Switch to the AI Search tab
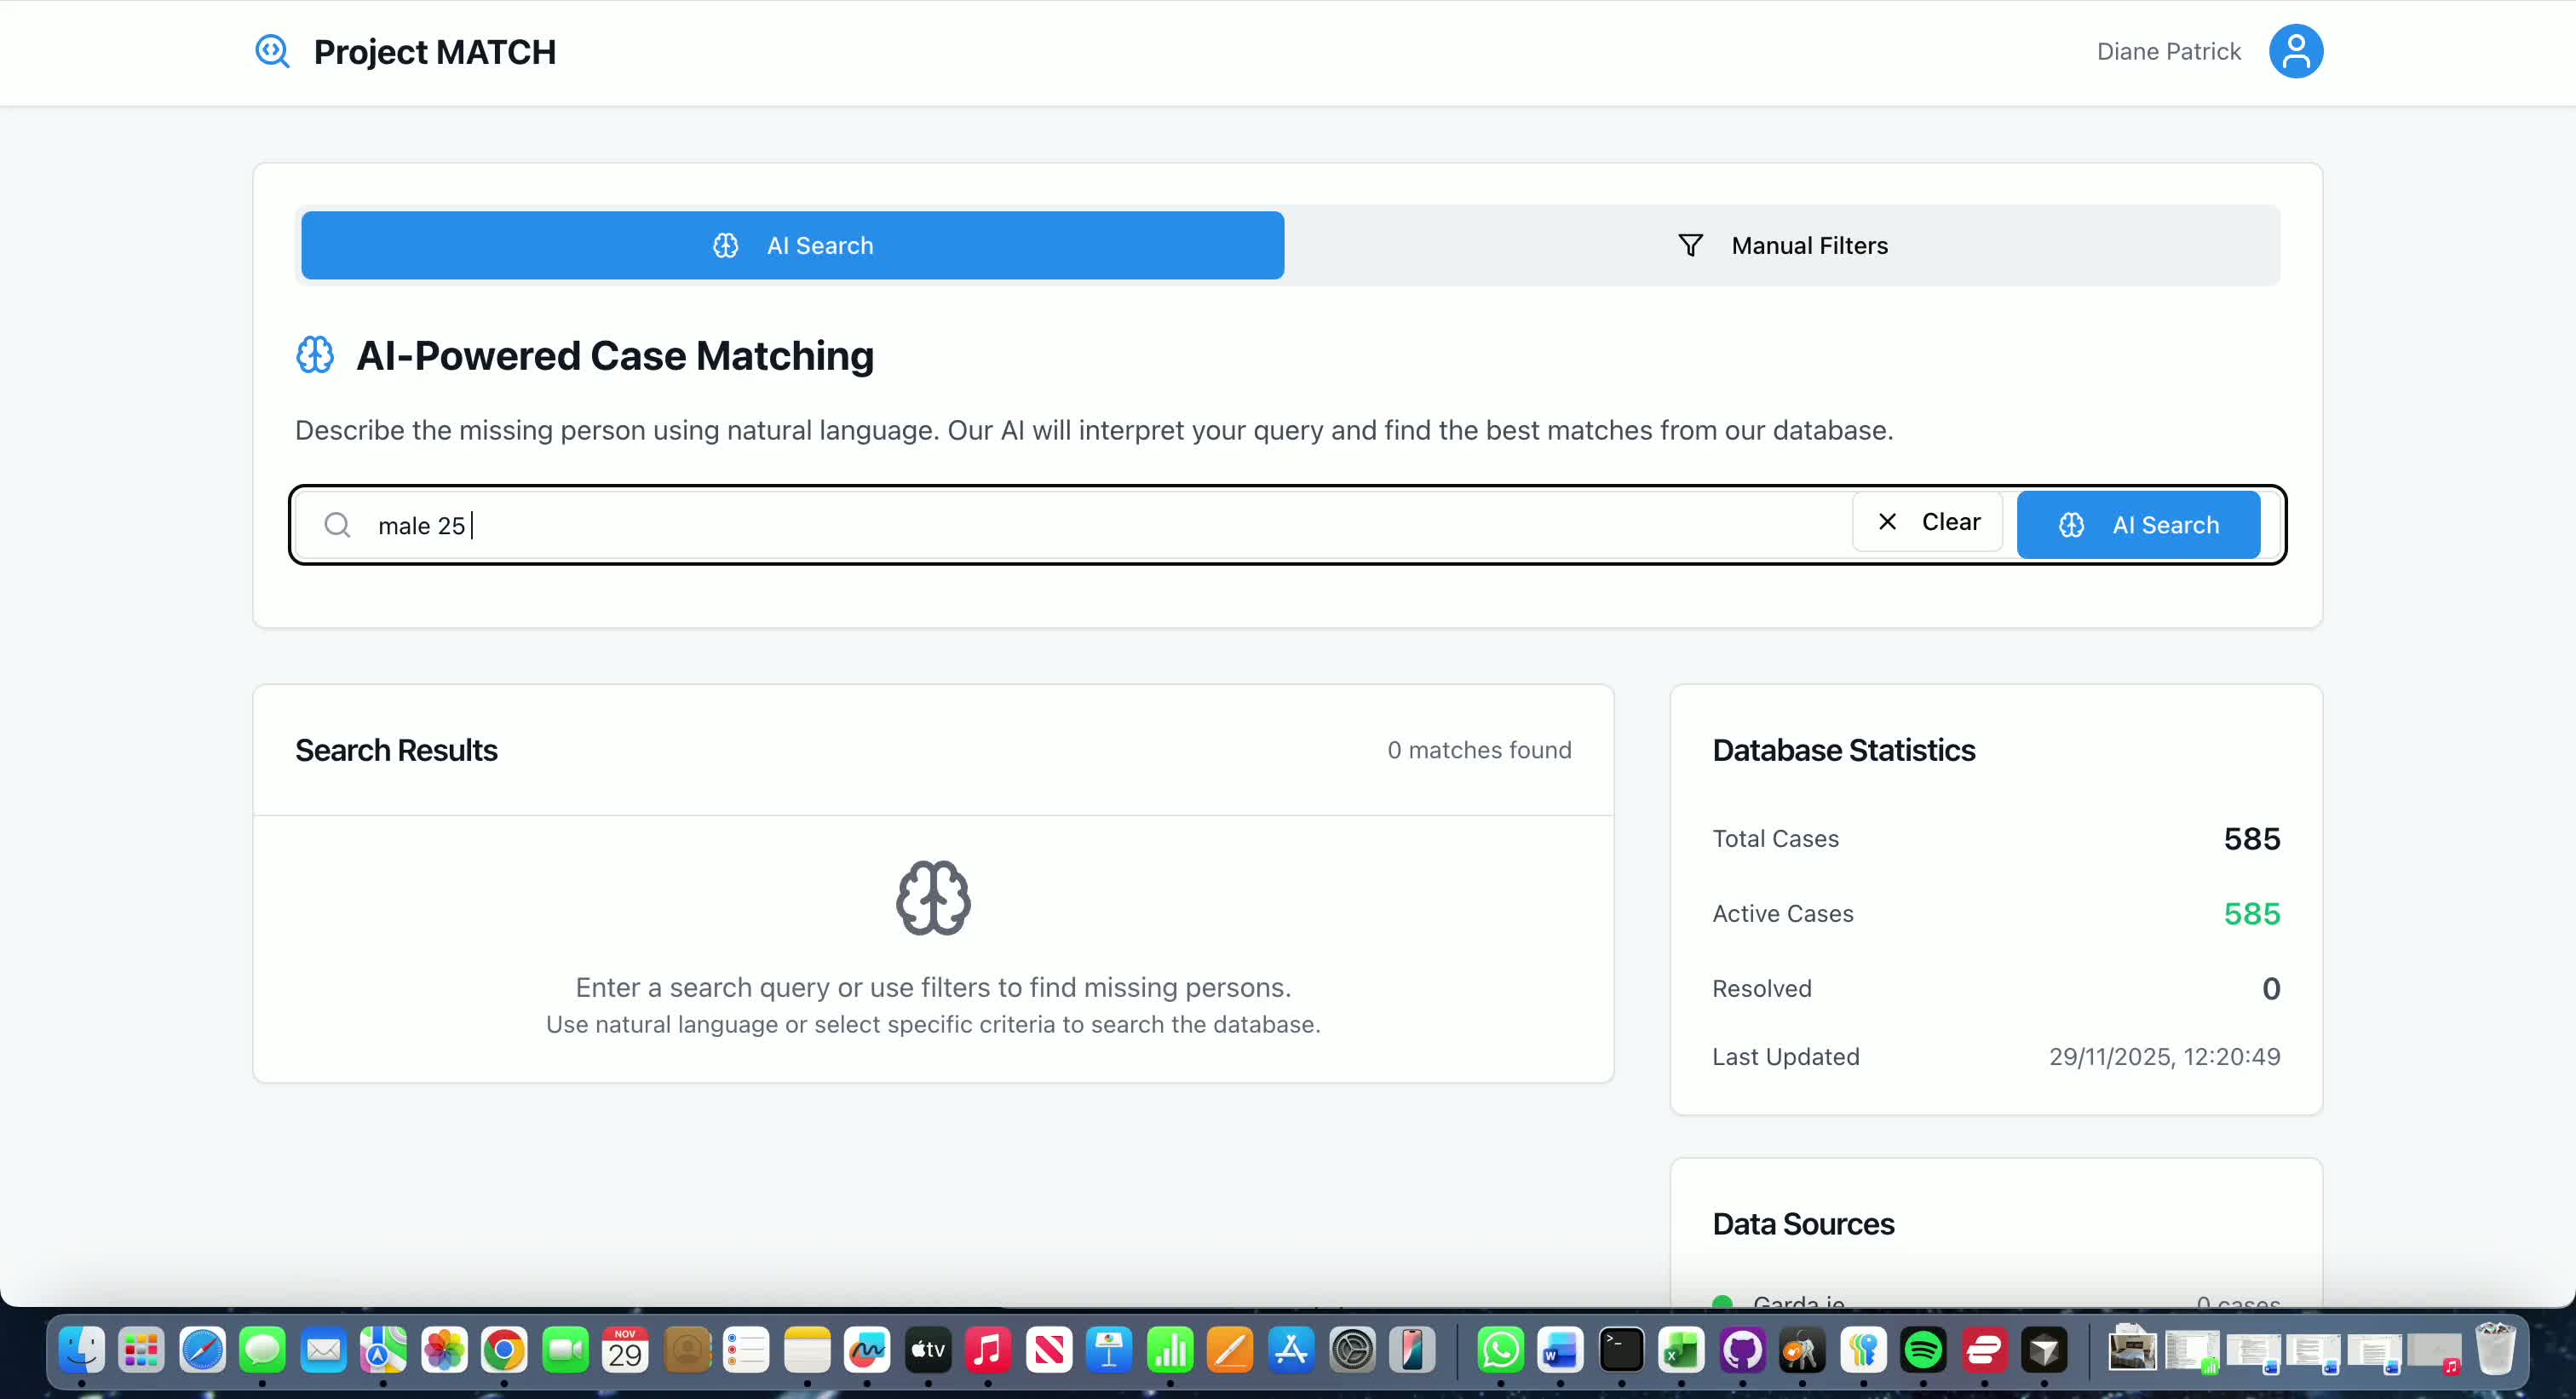The height and width of the screenshot is (1399, 2576). point(792,245)
